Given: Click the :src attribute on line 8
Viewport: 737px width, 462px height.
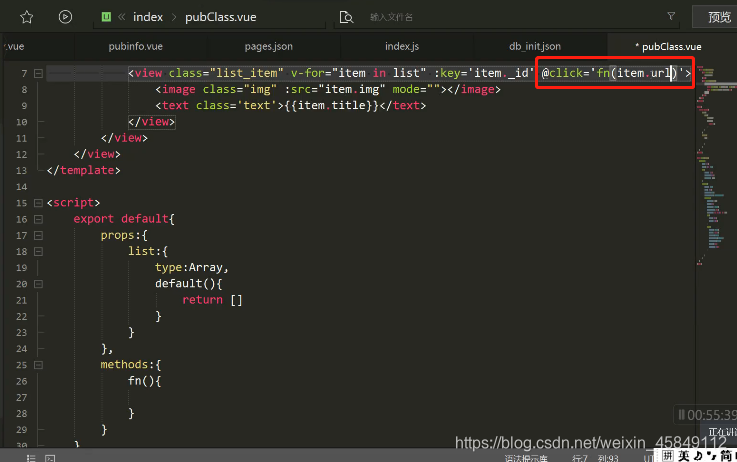Looking at the screenshot, I should point(335,89).
